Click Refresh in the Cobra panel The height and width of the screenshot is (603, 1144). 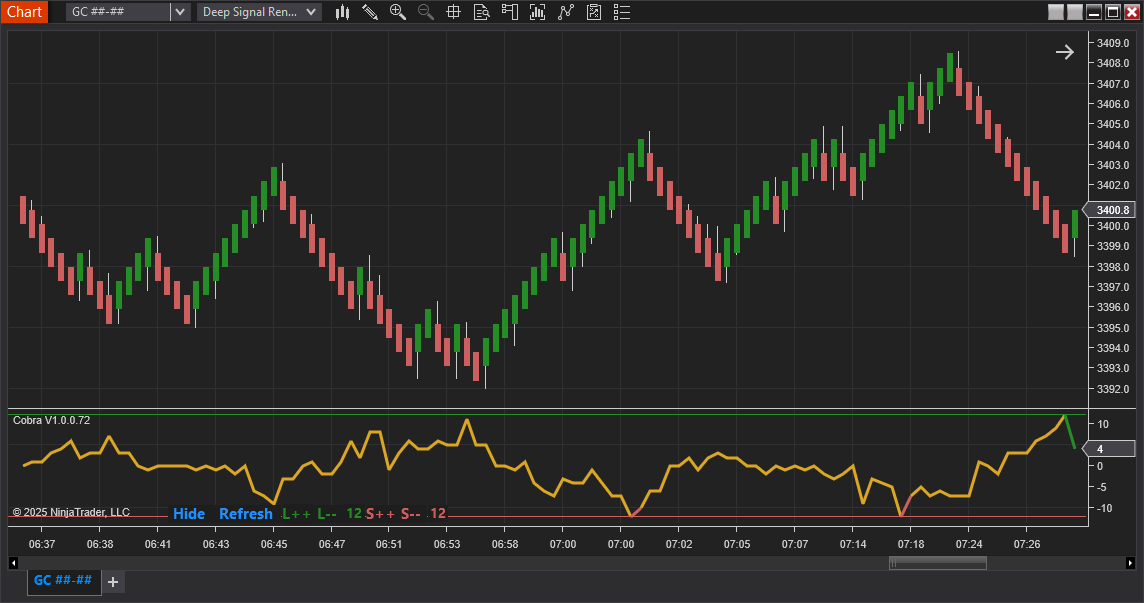245,514
